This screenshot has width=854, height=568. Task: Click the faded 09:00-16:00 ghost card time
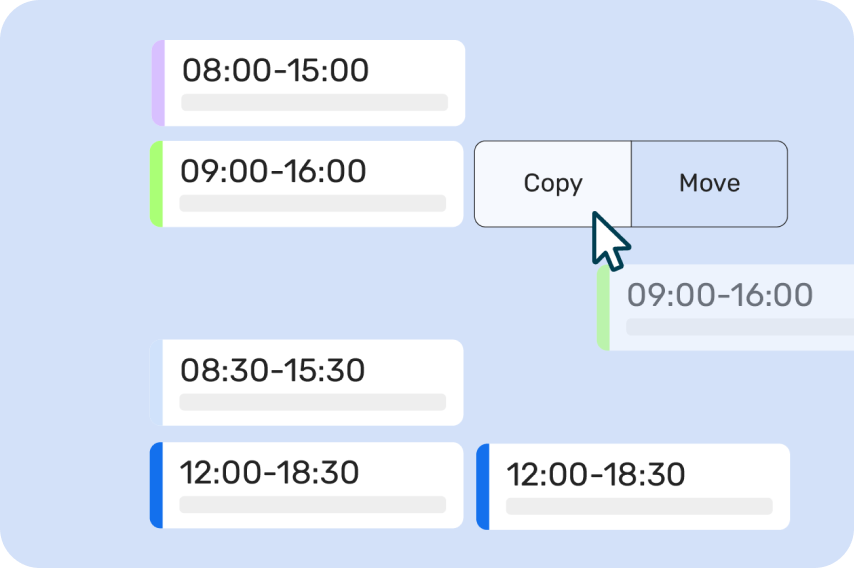[x=720, y=295]
